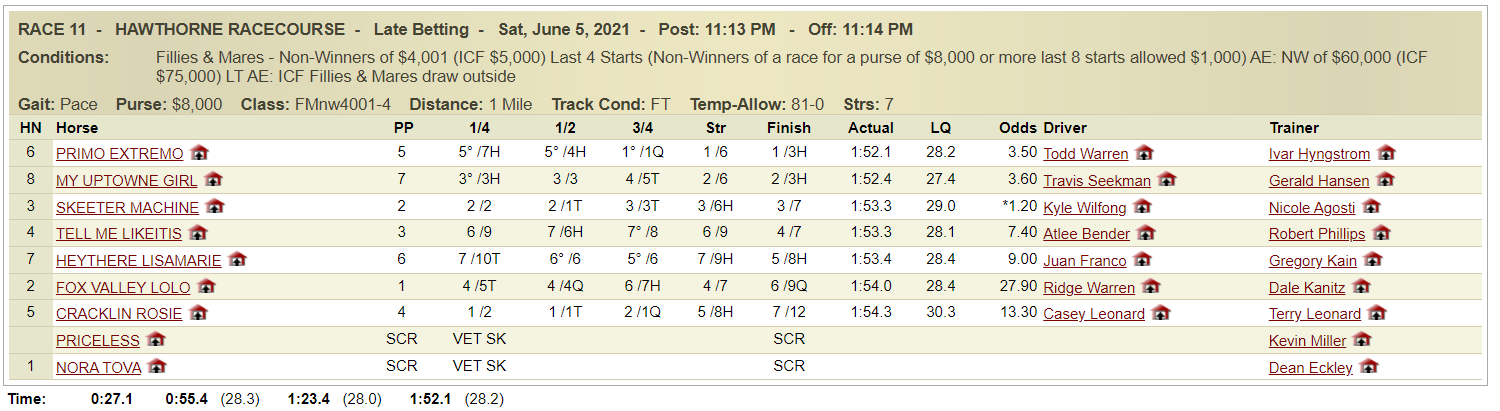1500x411 pixels.
Task: View driver Kyle Wilfong profile
Action: coord(1085,208)
